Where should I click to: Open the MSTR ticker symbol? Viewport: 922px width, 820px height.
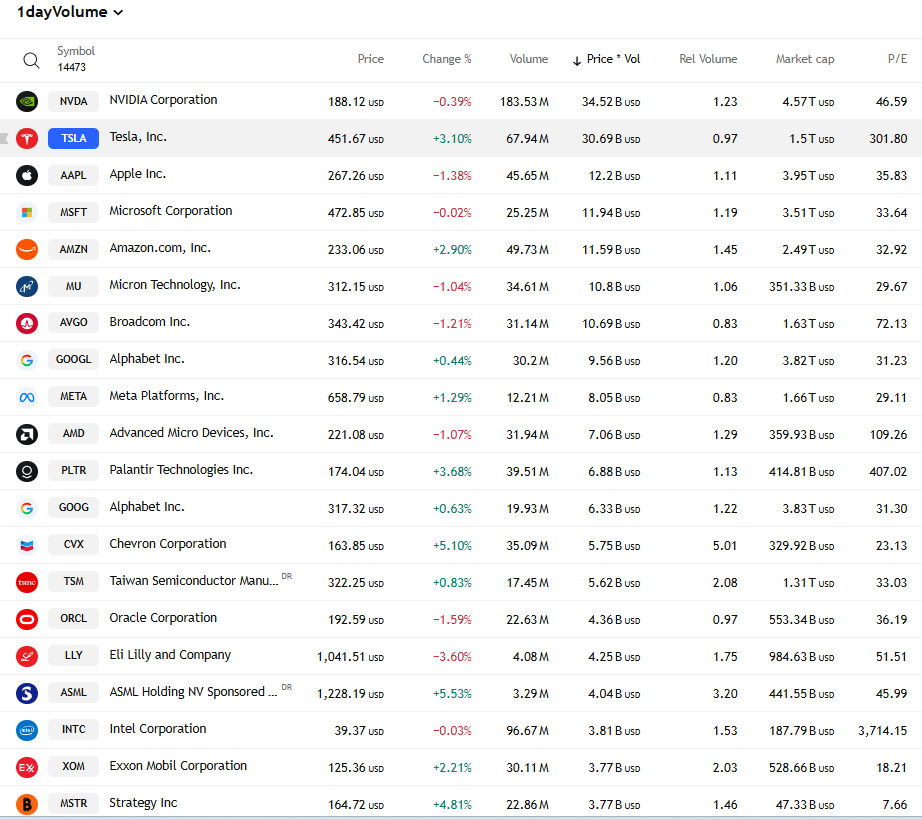[74, 804]
